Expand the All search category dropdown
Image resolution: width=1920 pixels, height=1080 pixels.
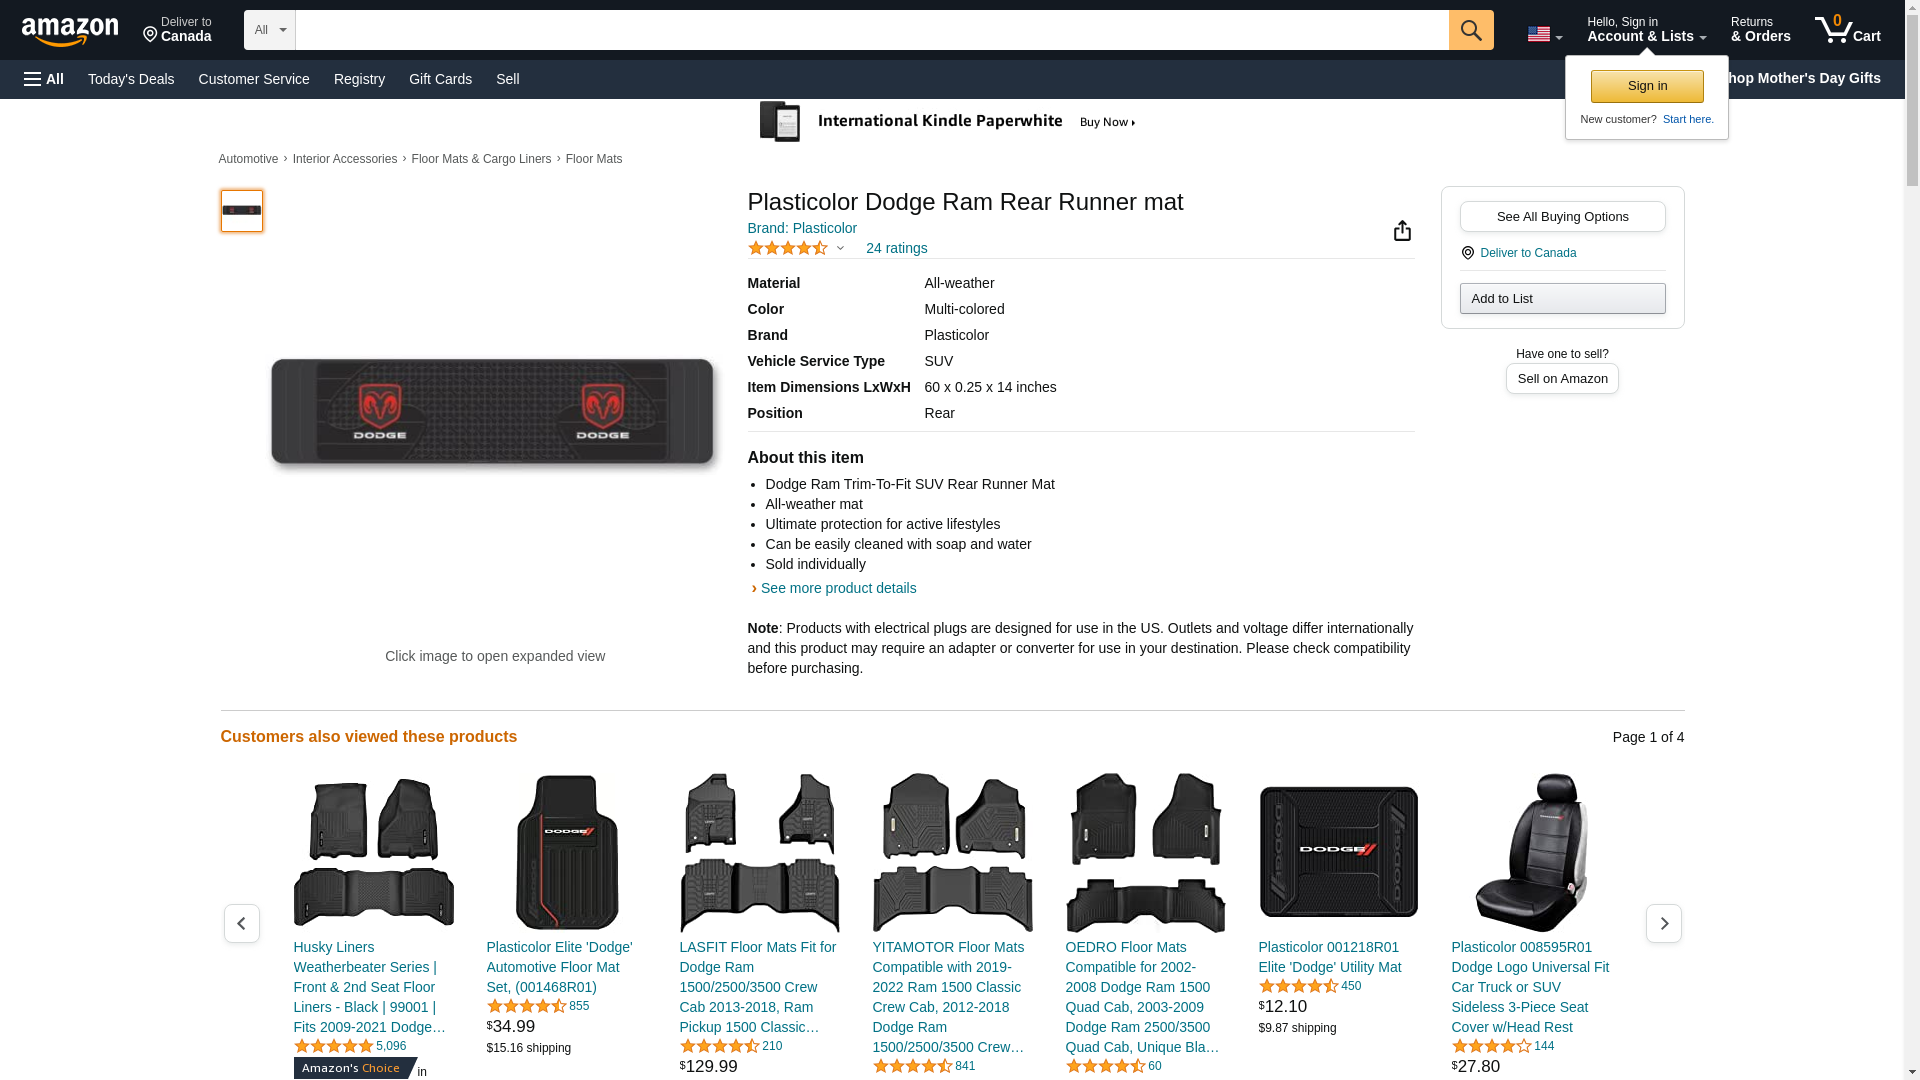click(269, 30)
